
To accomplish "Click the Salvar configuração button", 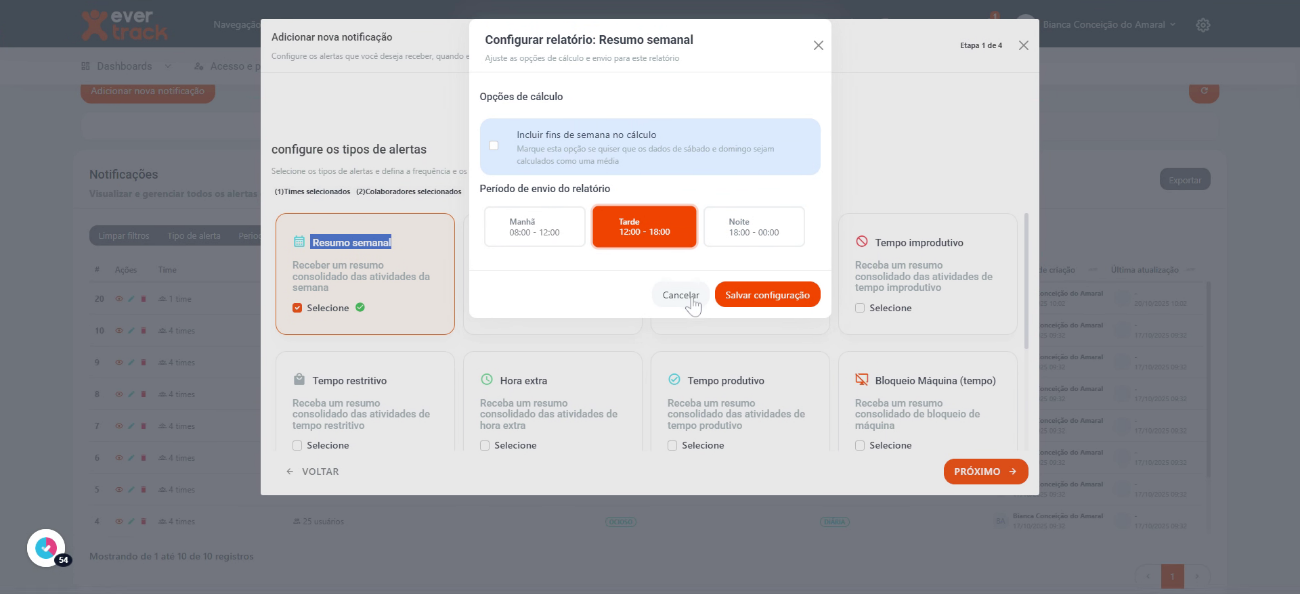I will click(x=767, y=295).
